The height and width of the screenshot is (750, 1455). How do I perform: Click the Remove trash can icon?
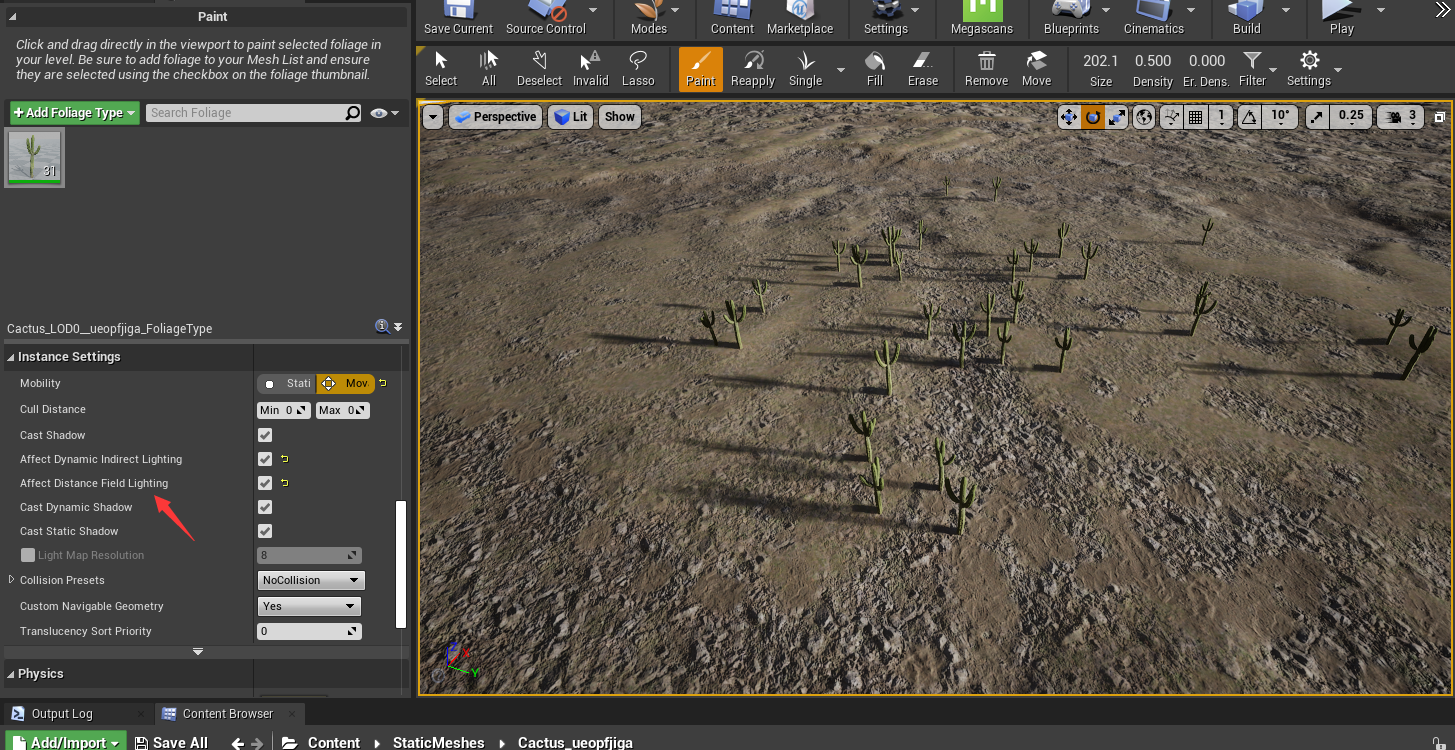986,68
